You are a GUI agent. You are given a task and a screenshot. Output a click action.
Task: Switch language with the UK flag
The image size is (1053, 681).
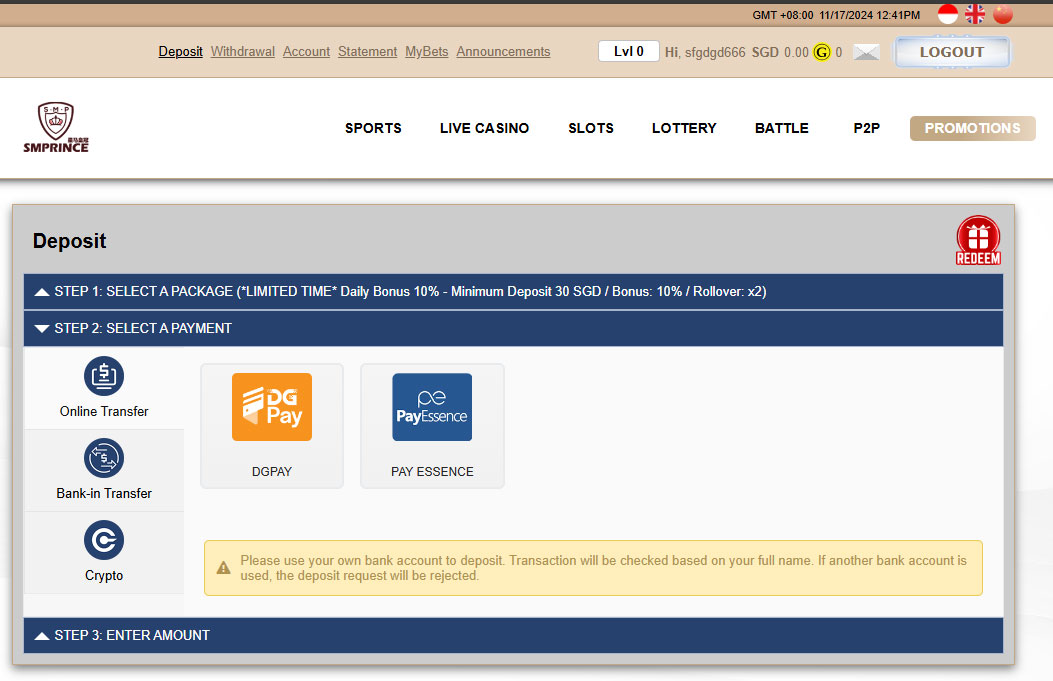click(975, 14)
